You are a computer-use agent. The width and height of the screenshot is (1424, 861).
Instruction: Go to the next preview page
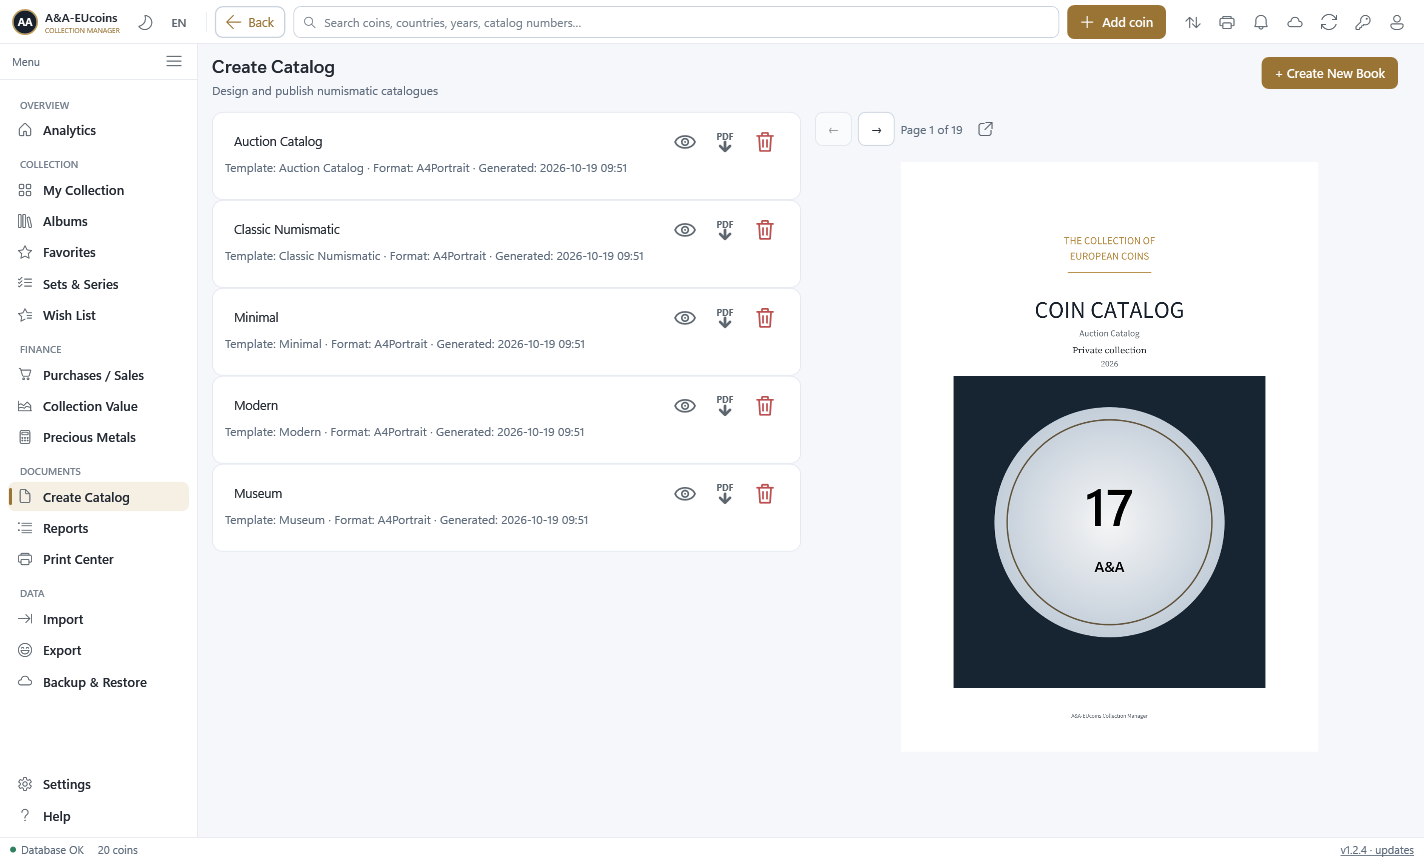click(876, 129)
